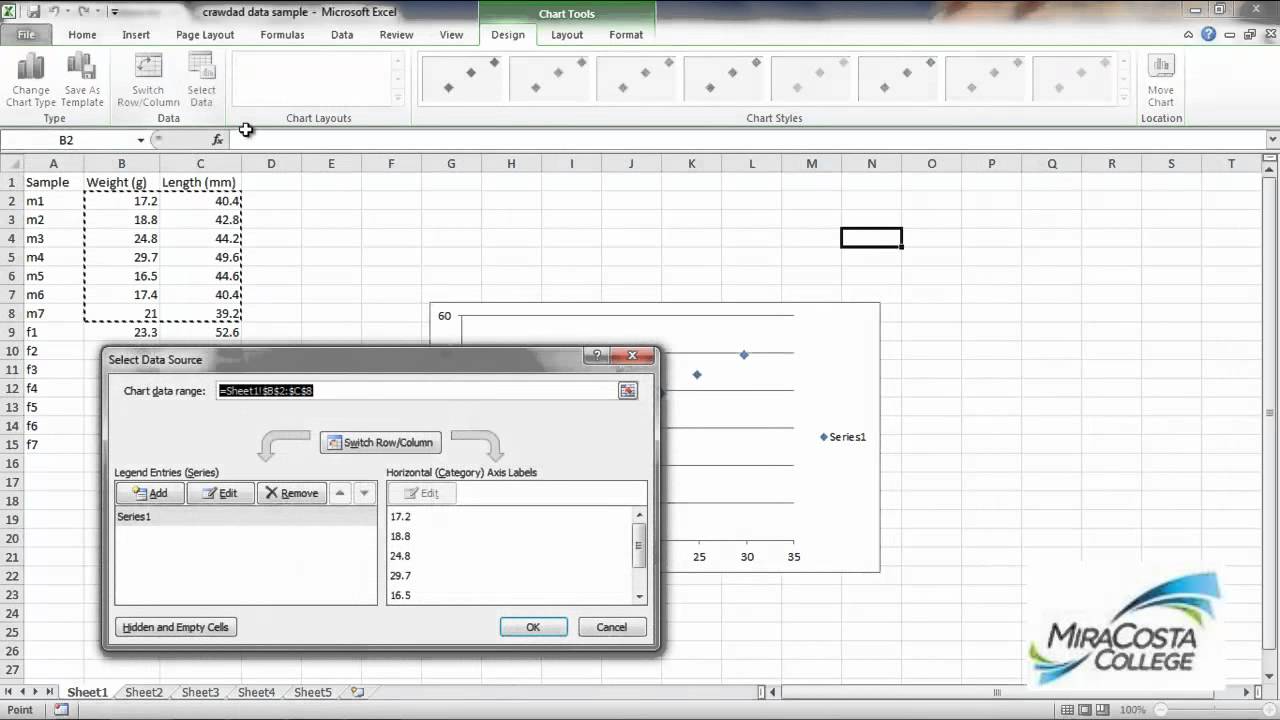This screenshot has height=720, width=1280.
Task: Click Edit series button
Action: point(220,493)
